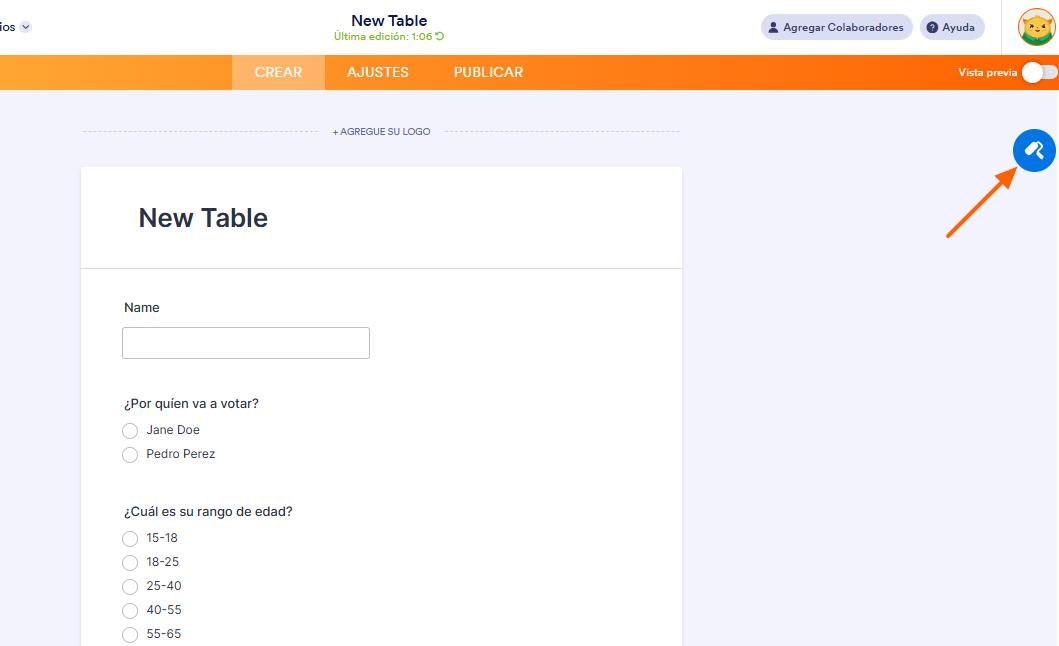Choose the 55-65 age range option
The image size is (1059, 646).
tap(130, 634)
